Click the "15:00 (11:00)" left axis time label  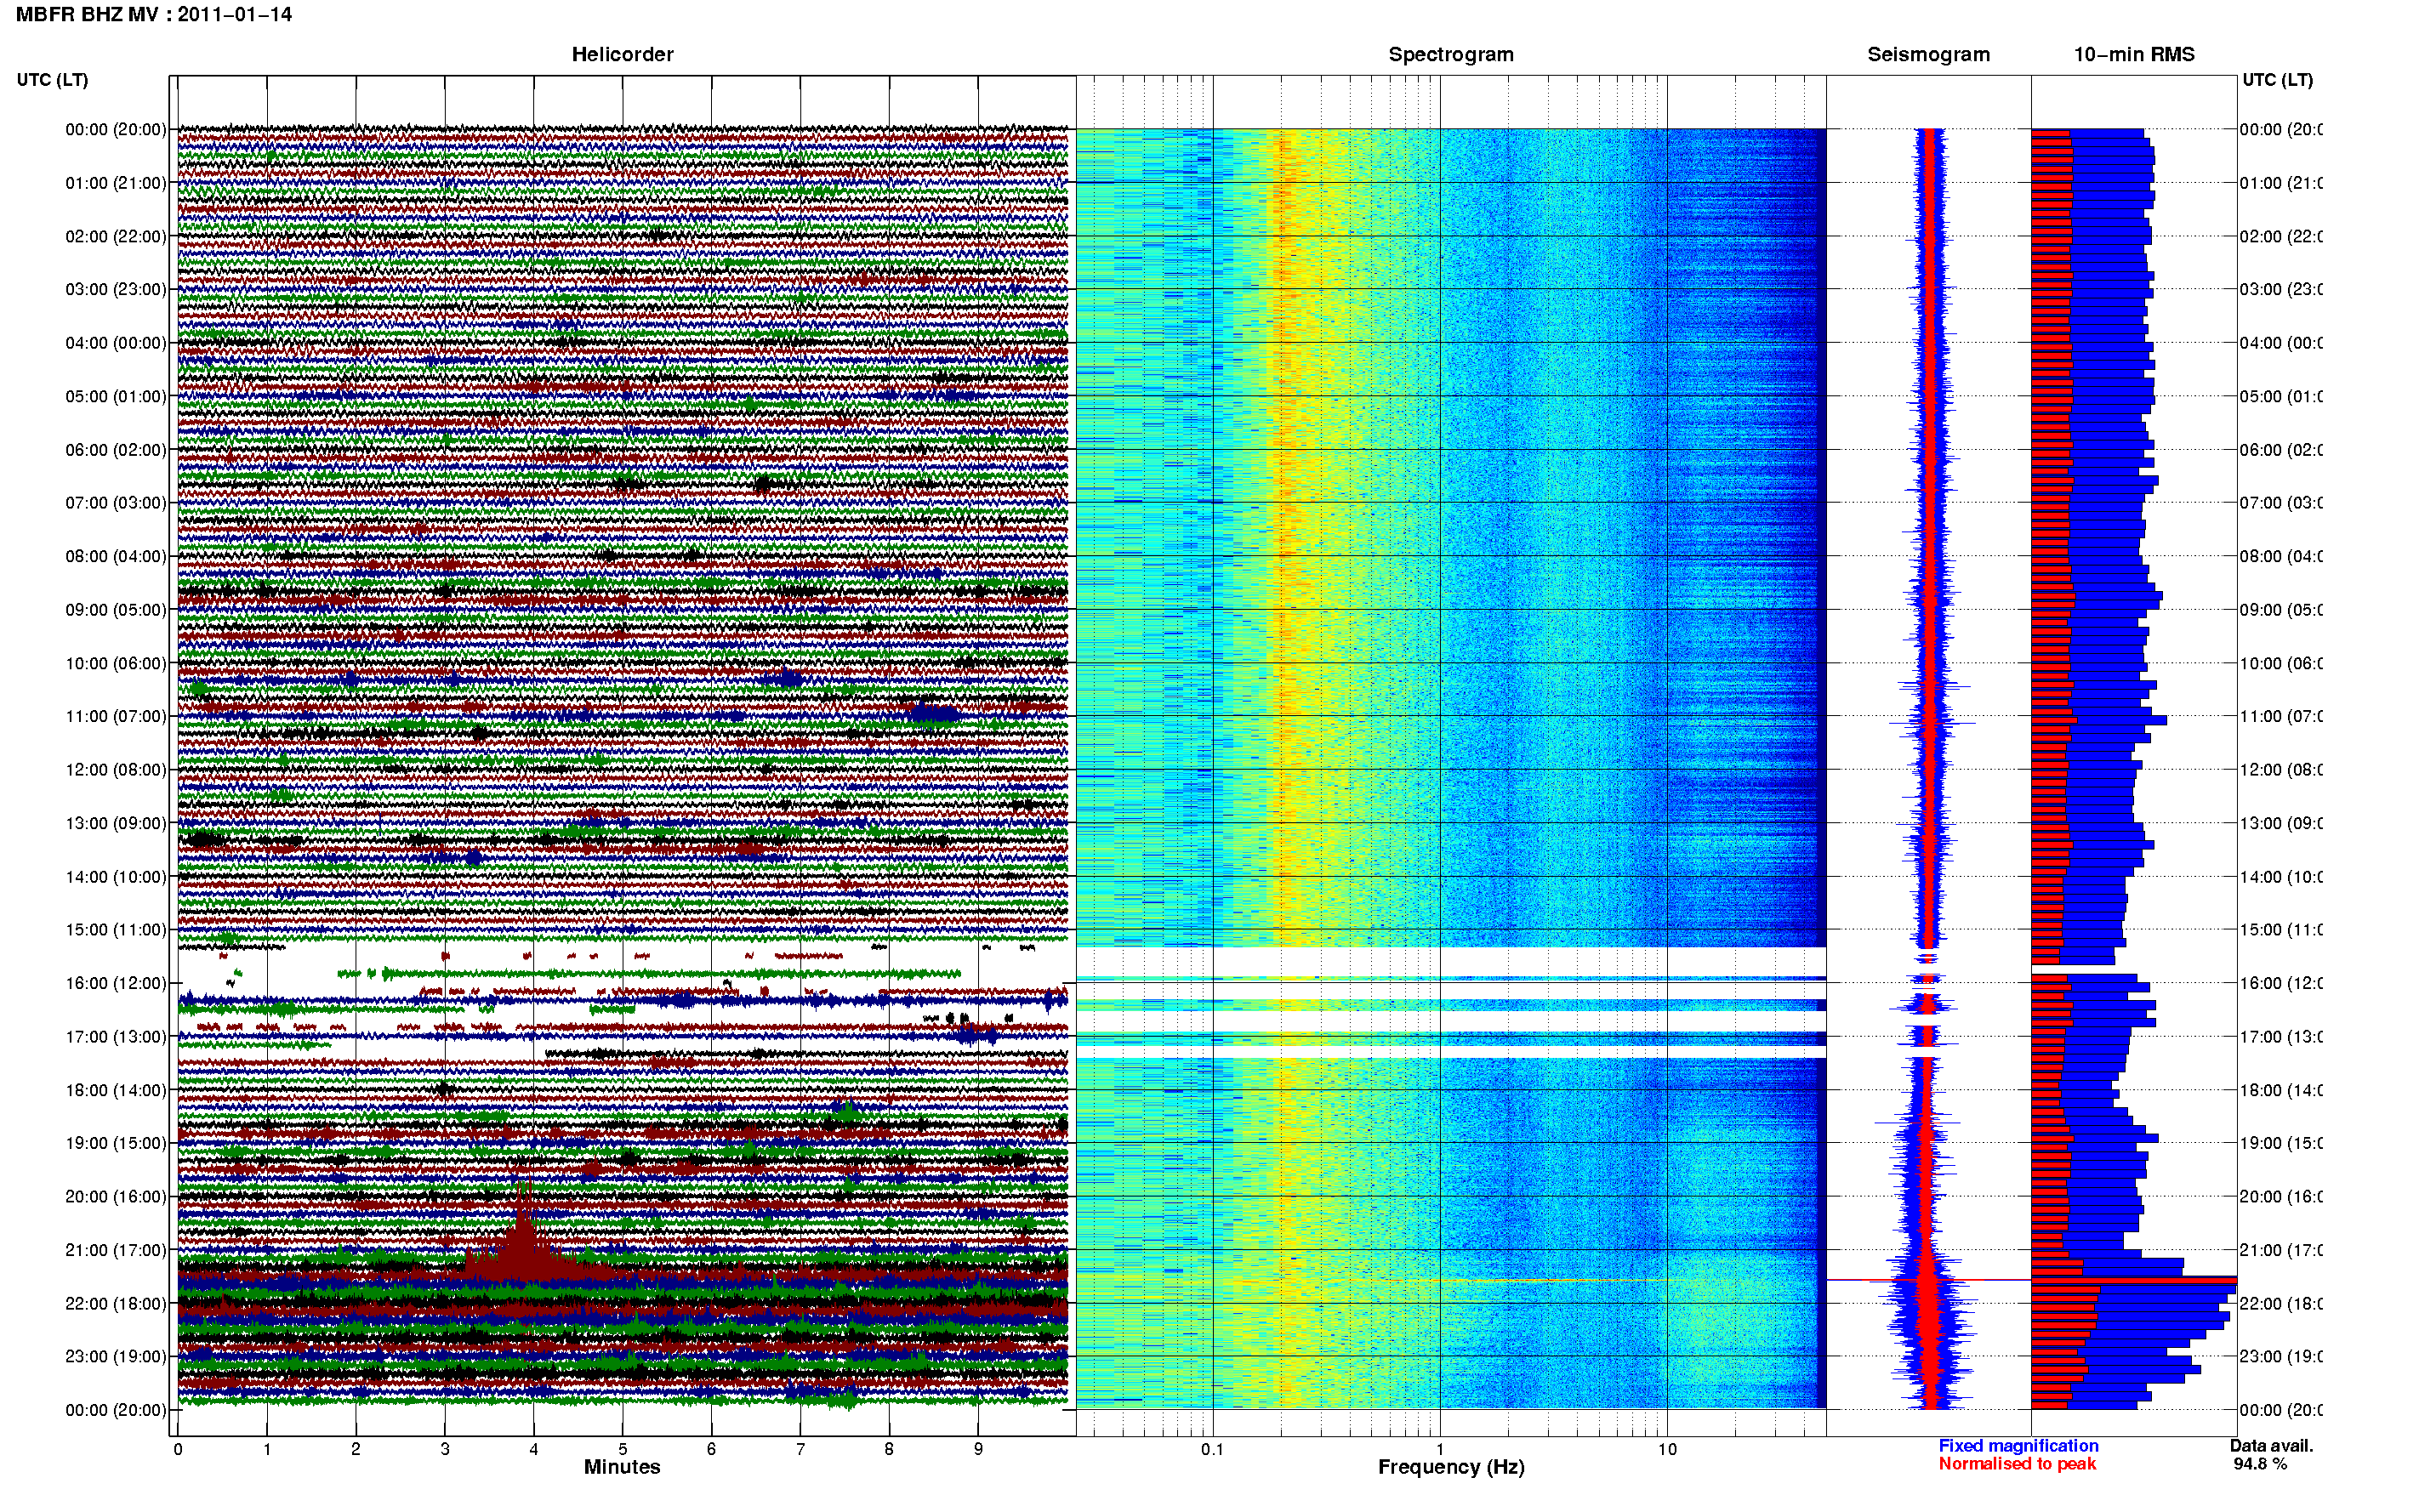tap(116, 930)
